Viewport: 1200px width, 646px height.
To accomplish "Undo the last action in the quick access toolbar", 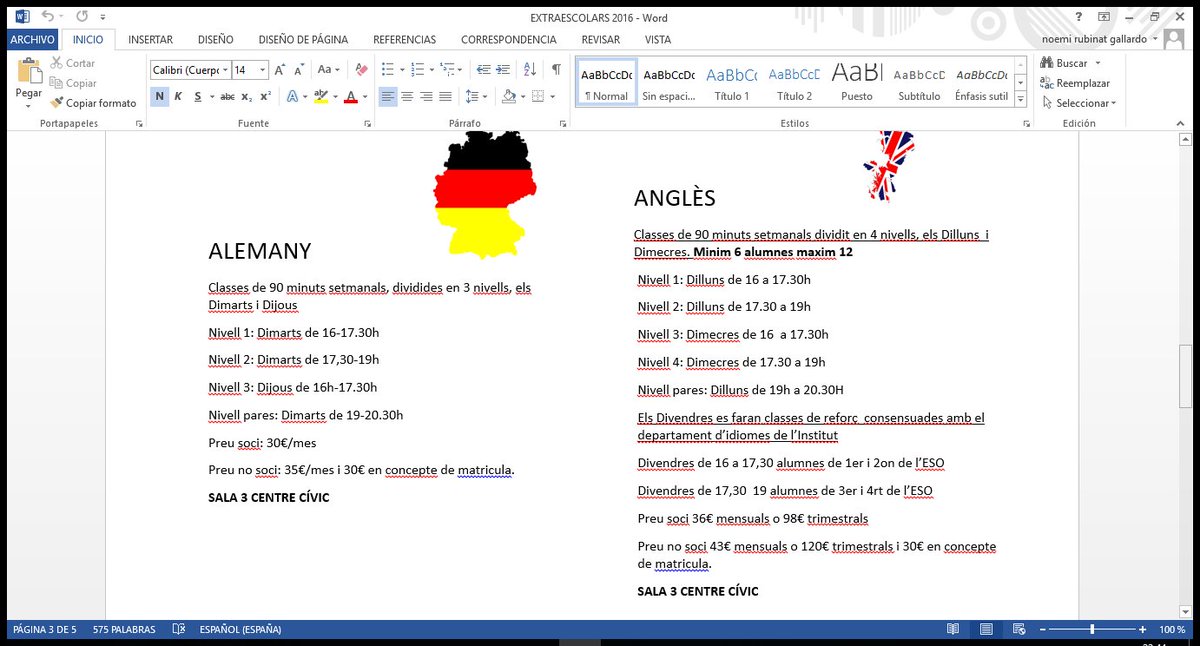I will pyautogui.click(x=48, y=16).
